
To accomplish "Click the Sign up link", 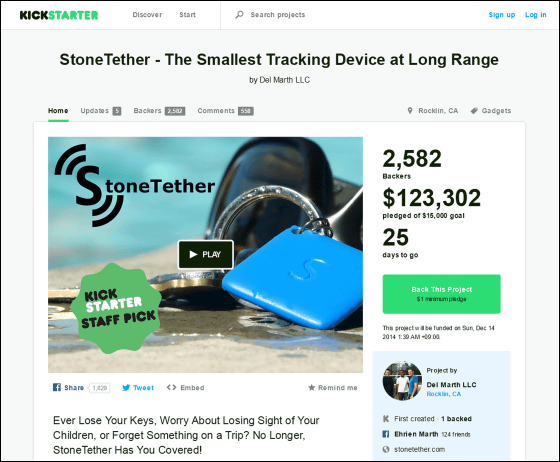I will pos(502,15).
